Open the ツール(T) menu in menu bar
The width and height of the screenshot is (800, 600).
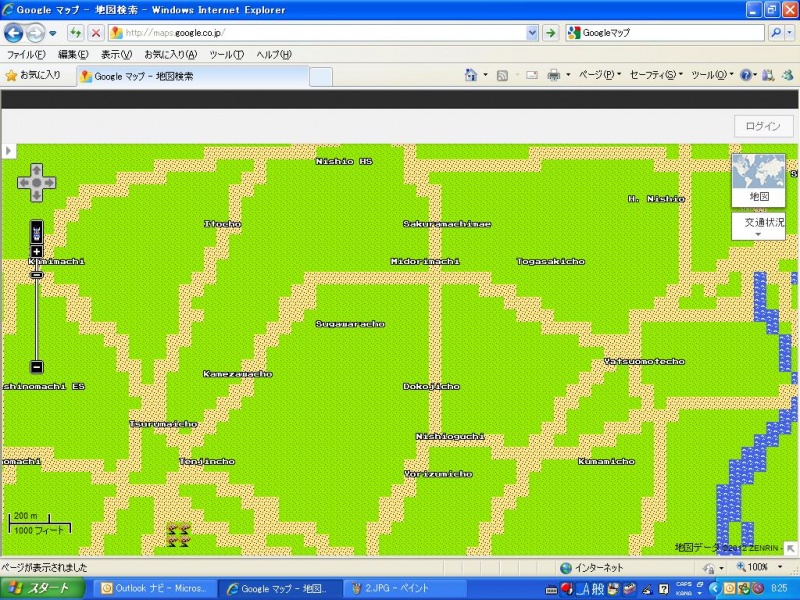click(227, 55)
